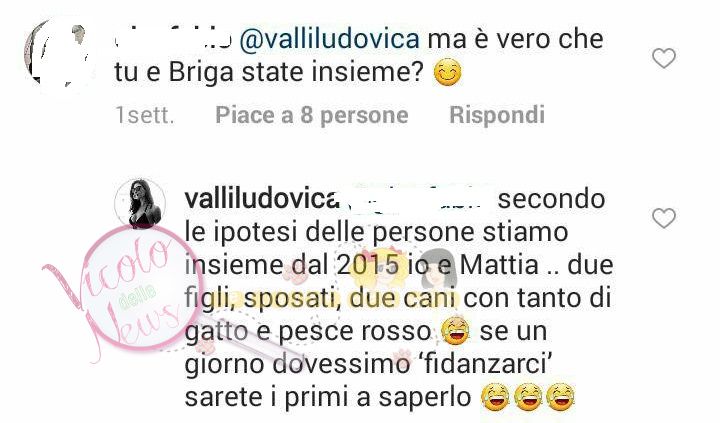
Task: Click Rispondi under the first comment
Action: [497, 115]
